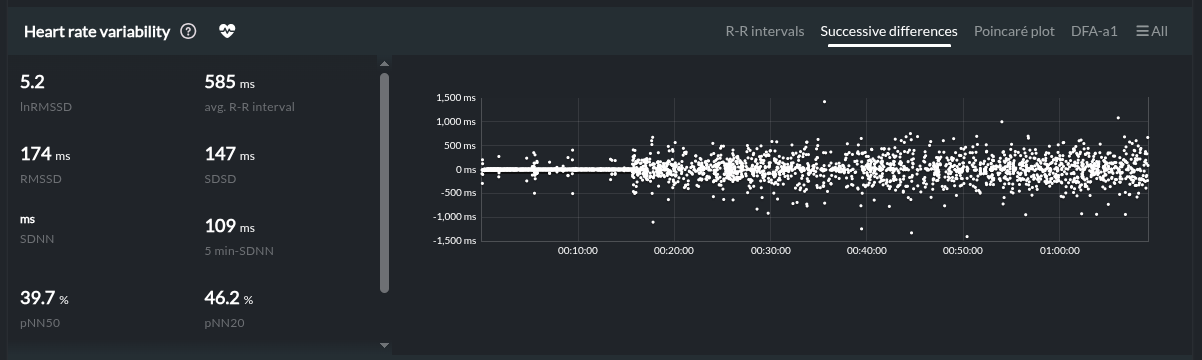Click the 00:10:00 time axis label

click(x=578, y=250)
